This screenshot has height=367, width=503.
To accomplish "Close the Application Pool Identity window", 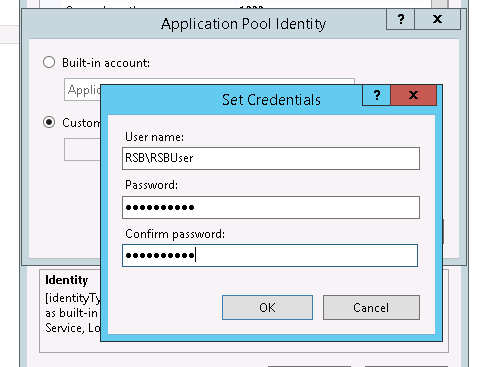I will tap(437, 19).
